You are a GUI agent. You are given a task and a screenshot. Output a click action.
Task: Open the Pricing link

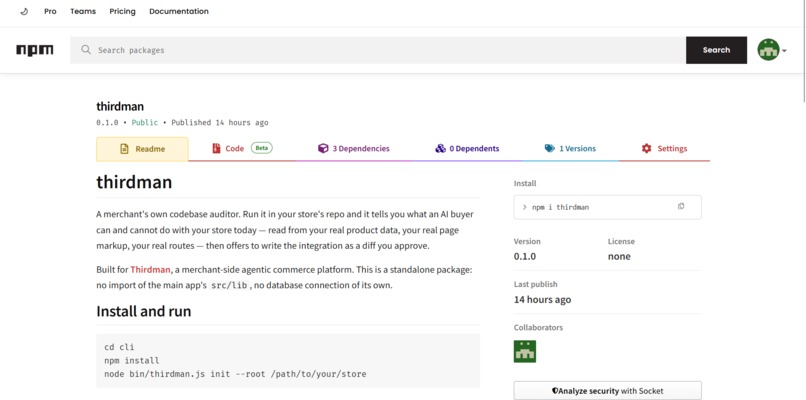click(122, 11)
